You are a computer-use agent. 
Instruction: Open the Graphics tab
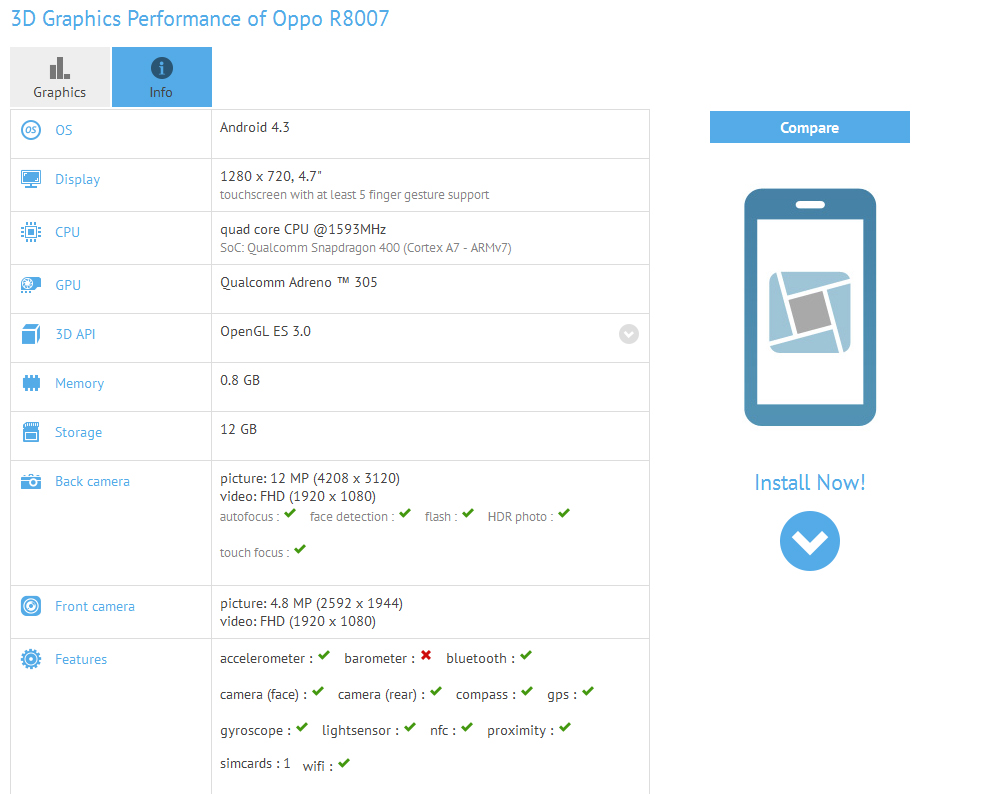[60, 77]
